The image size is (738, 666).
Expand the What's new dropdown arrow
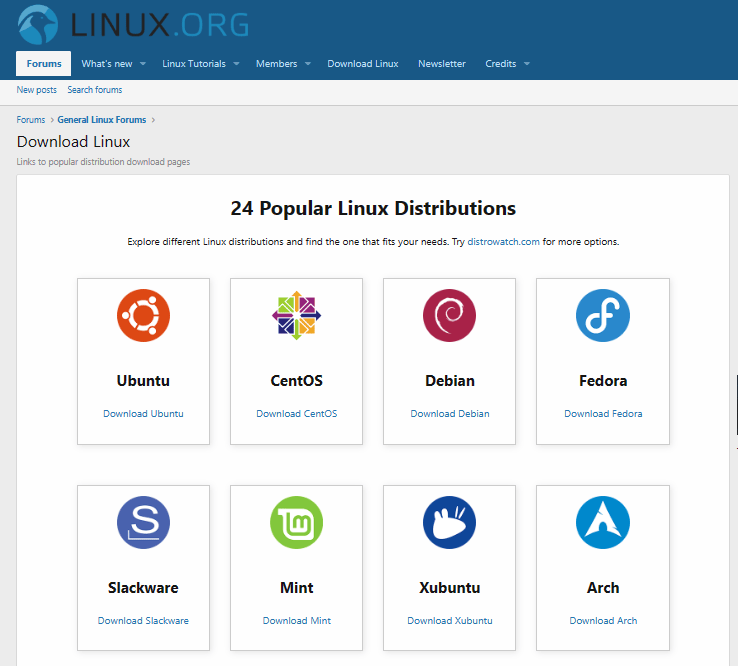point(143,64)
